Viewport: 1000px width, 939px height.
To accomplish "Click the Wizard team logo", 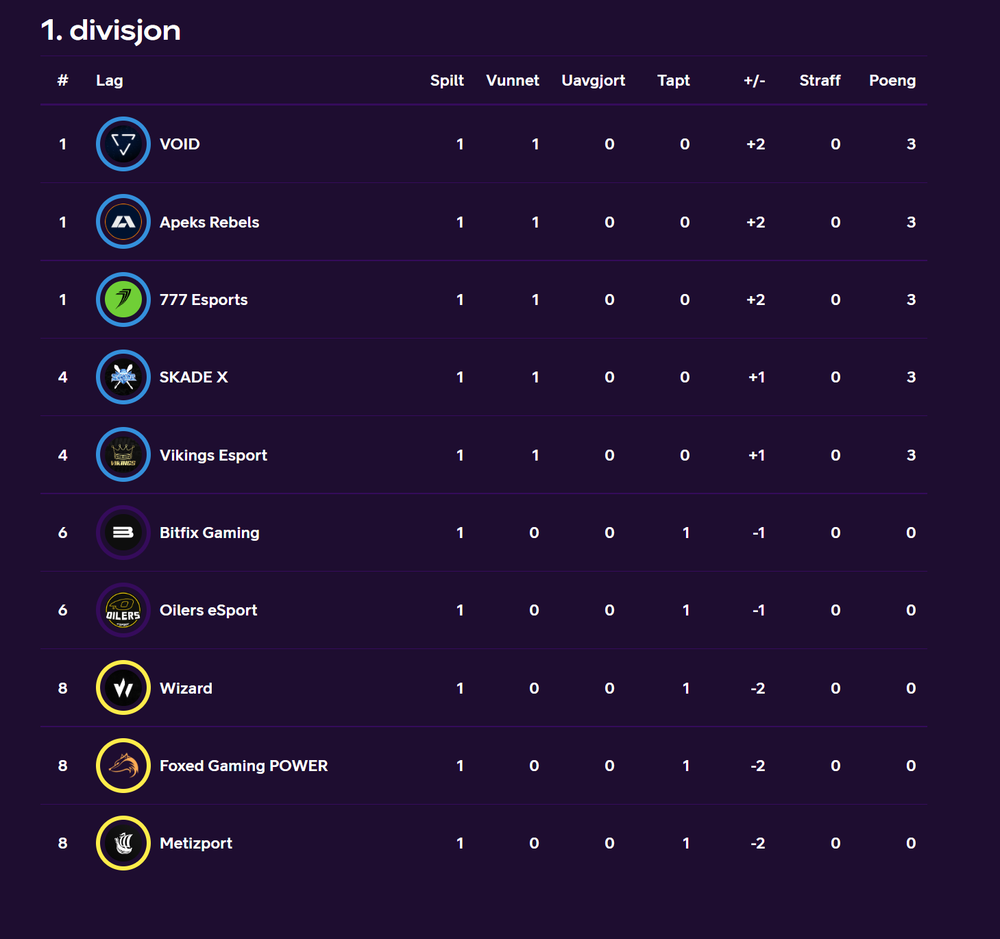I will (x=123, y=688).
